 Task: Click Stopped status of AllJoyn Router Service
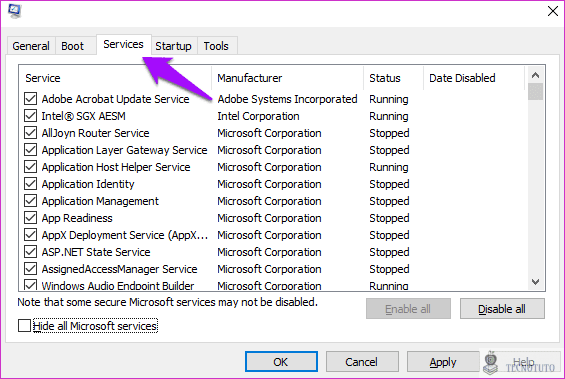(x=389, y=133)
